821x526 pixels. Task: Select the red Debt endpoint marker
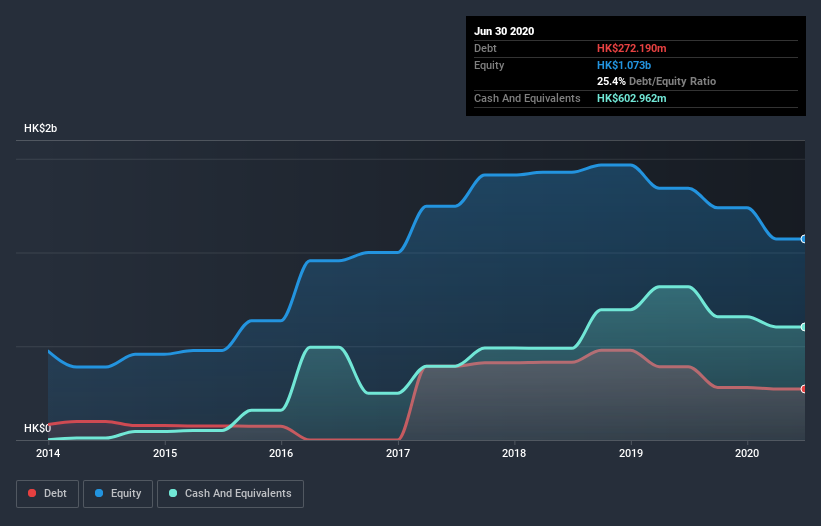804,389
